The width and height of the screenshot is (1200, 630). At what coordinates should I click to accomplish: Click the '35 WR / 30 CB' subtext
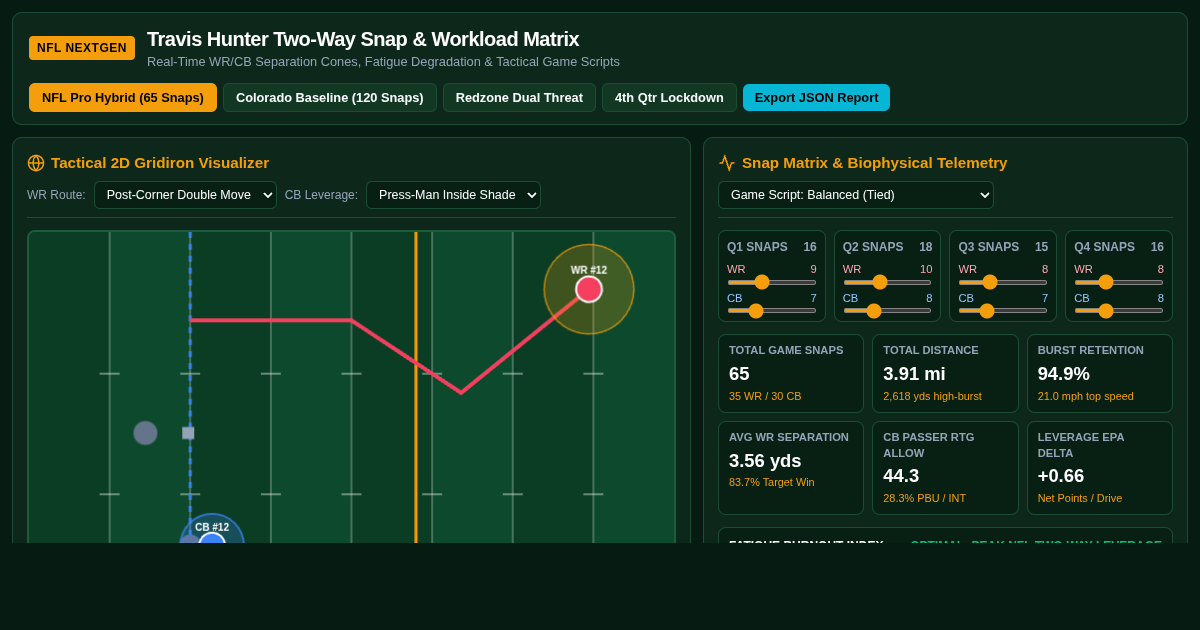point(765,396)
